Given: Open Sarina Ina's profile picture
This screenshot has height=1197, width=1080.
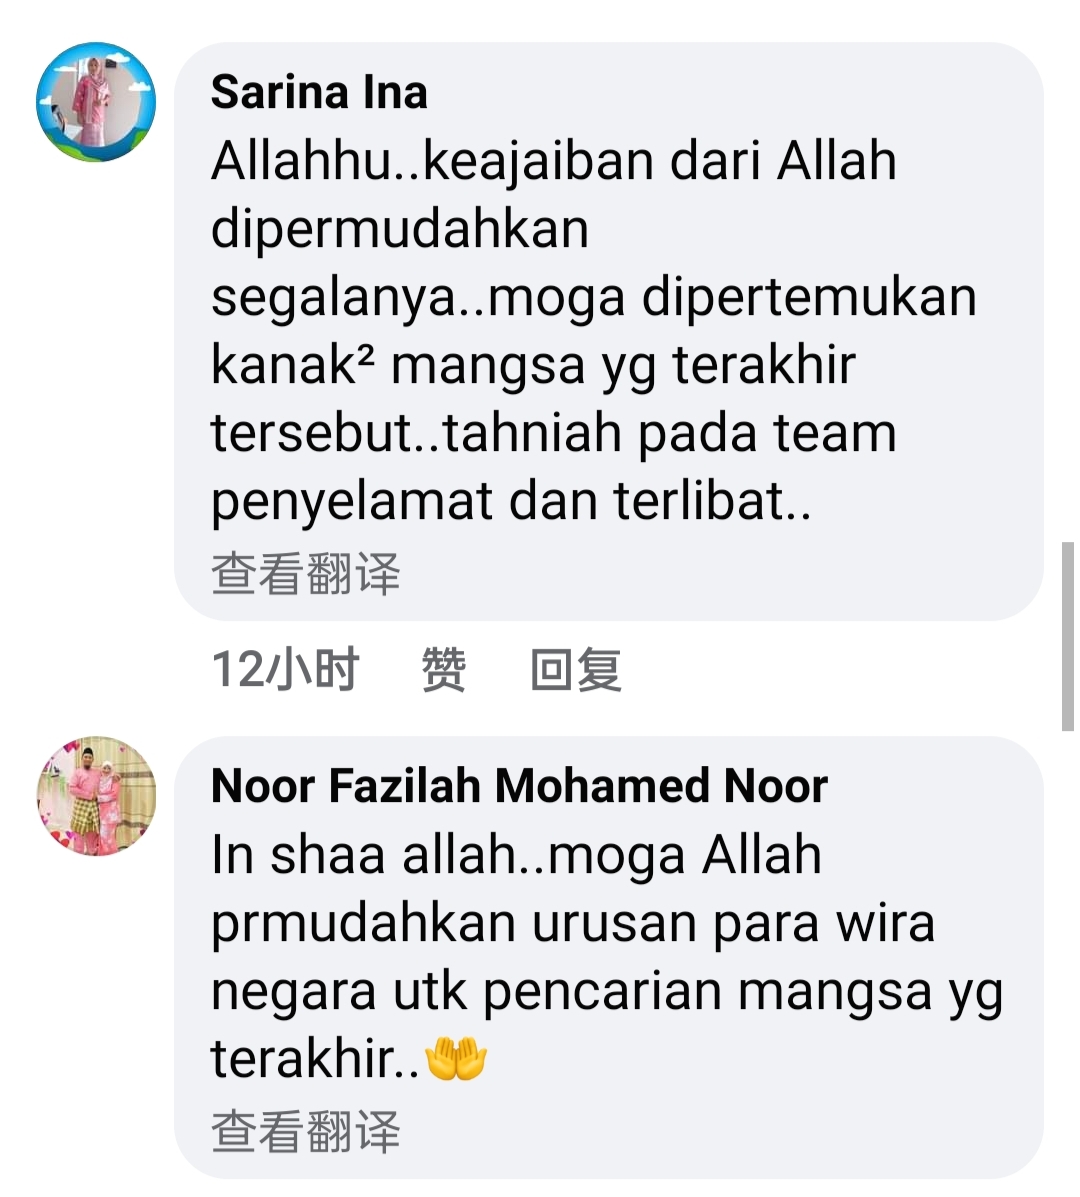Looking at the screenshot, I should click(96, 102).
